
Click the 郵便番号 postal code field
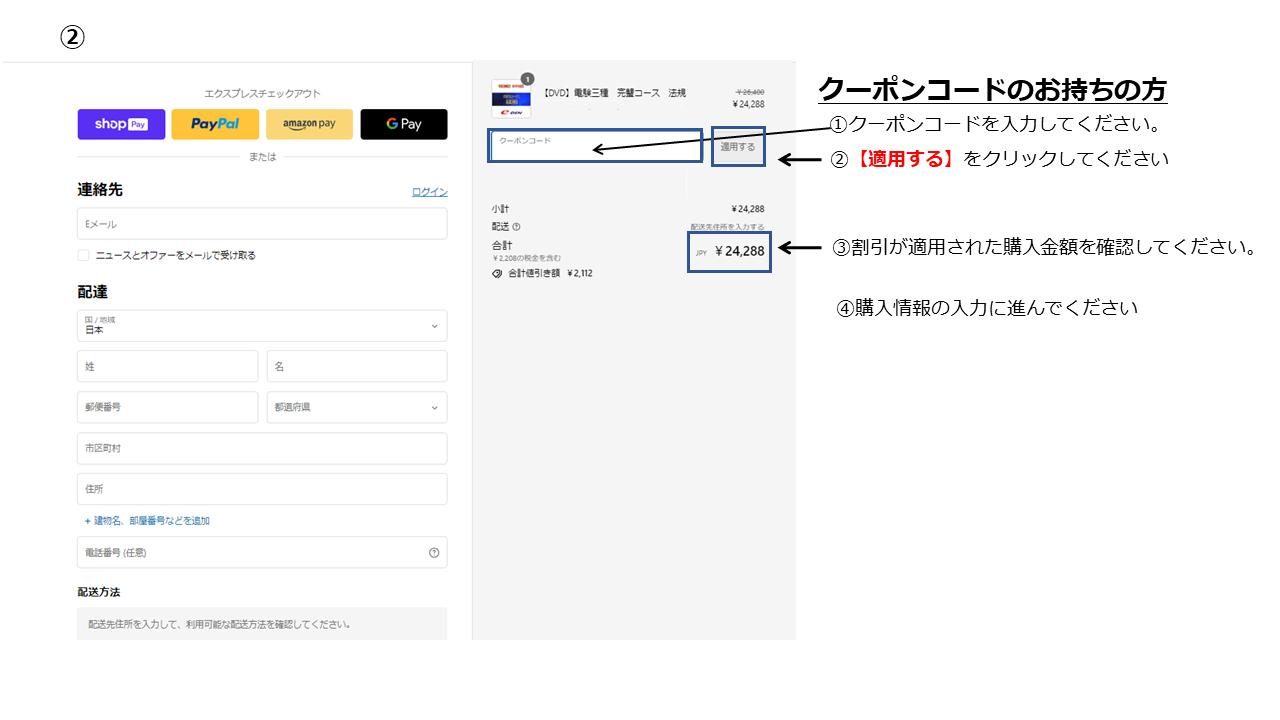[x=167, y=408]
